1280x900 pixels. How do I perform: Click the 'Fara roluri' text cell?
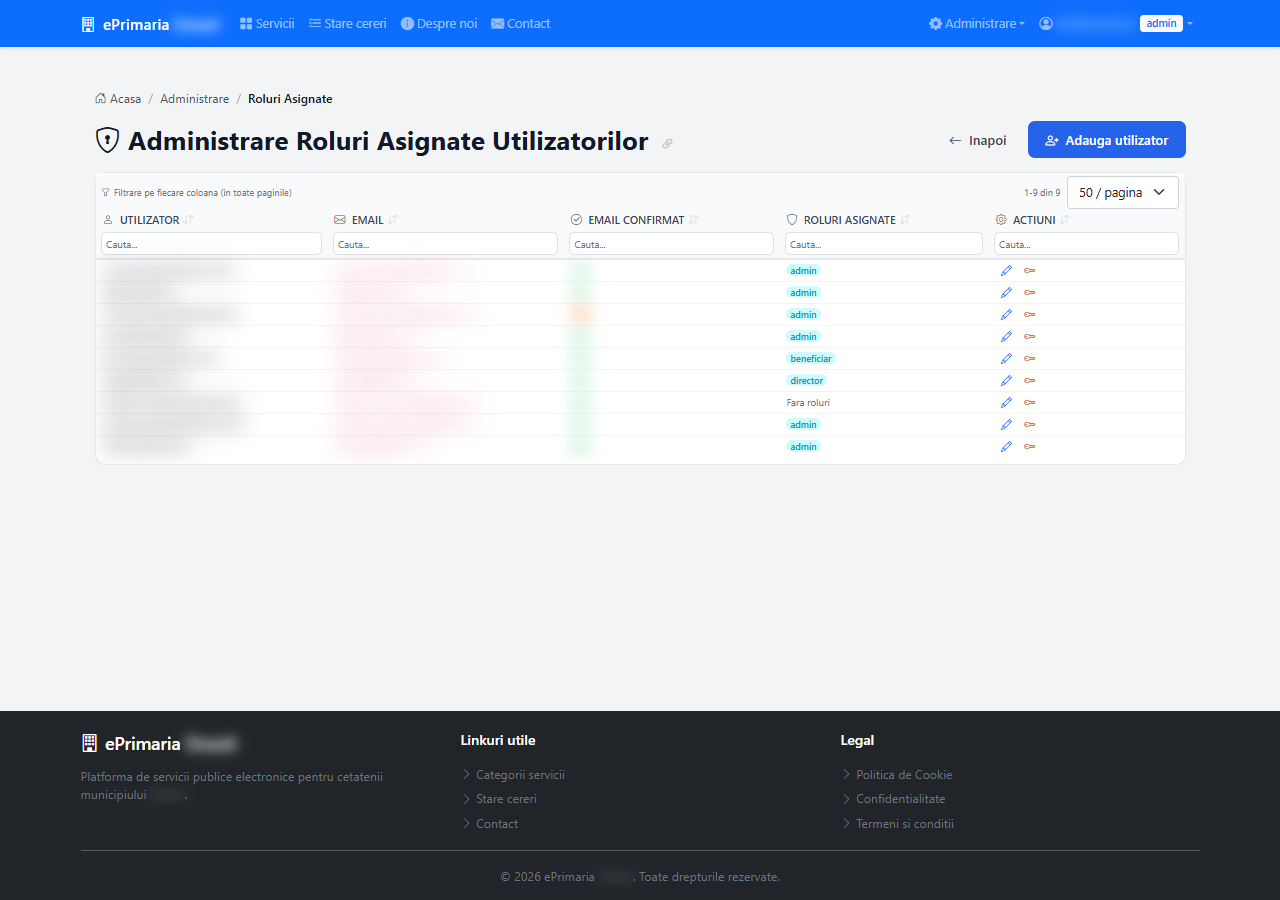808,403
